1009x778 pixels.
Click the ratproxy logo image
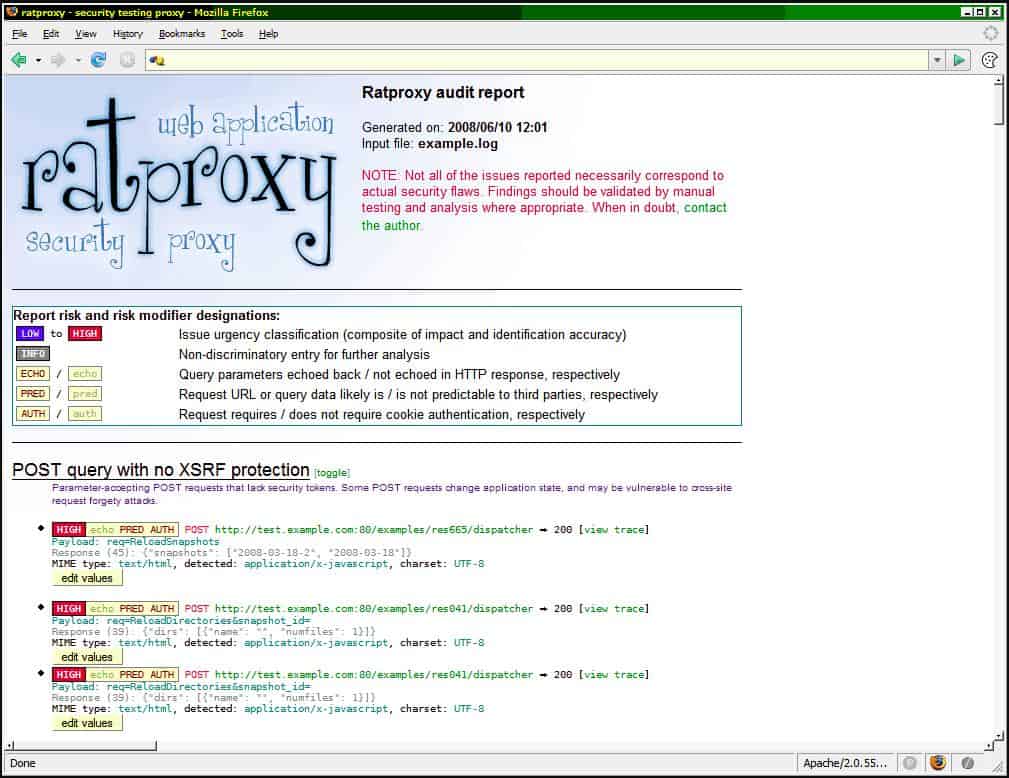coord(178,184)
